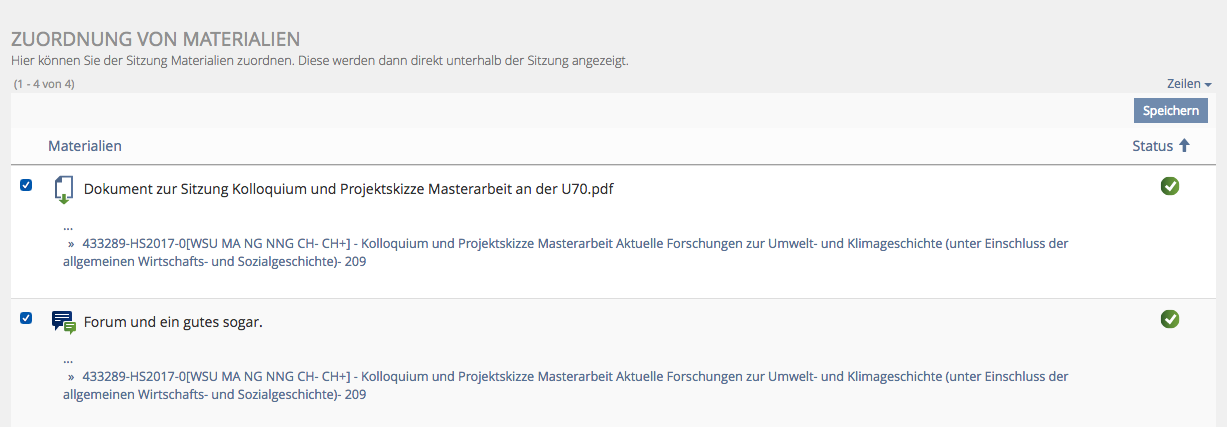Click the (1 - 4 von 4) row counter
Screen dimensions: 1227x427
[44, 84]
